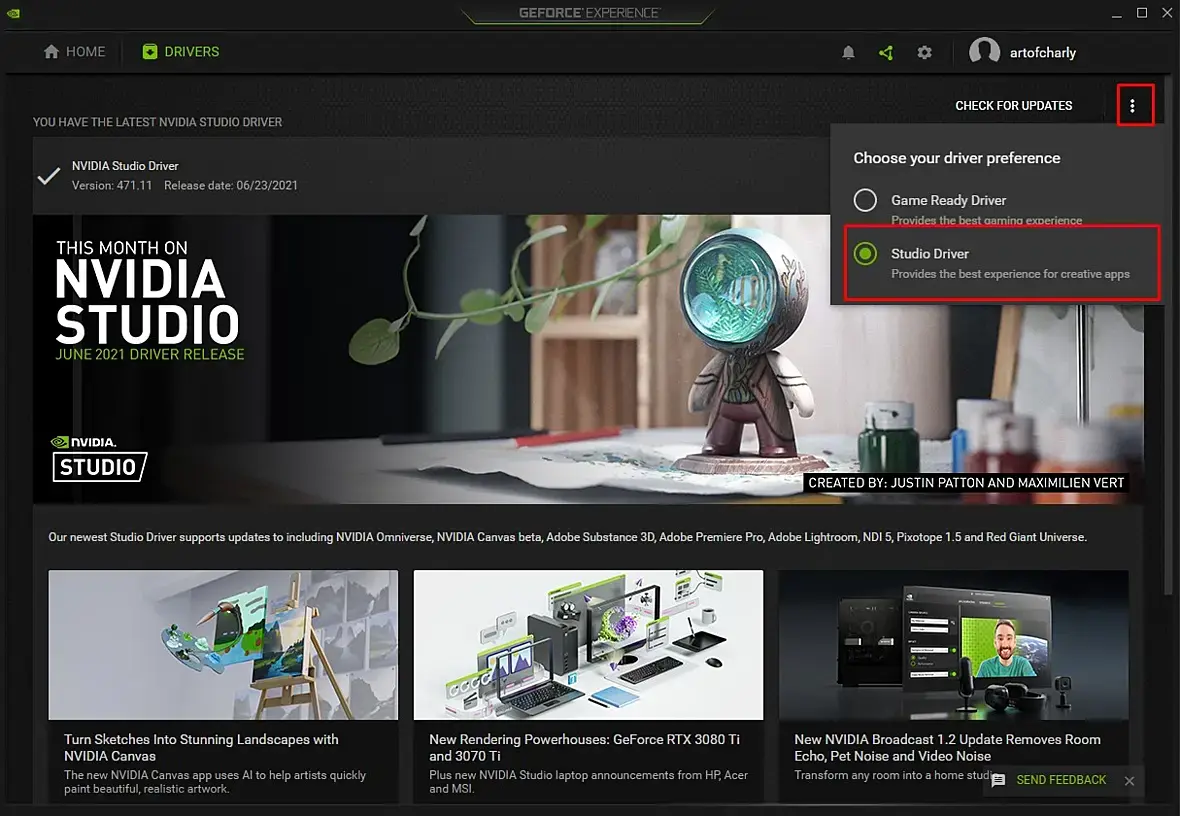The width and height of the screenshot is (1180, 816).
Task: Click 'Choose your driver preference' heading
Action: click(956, 158)
